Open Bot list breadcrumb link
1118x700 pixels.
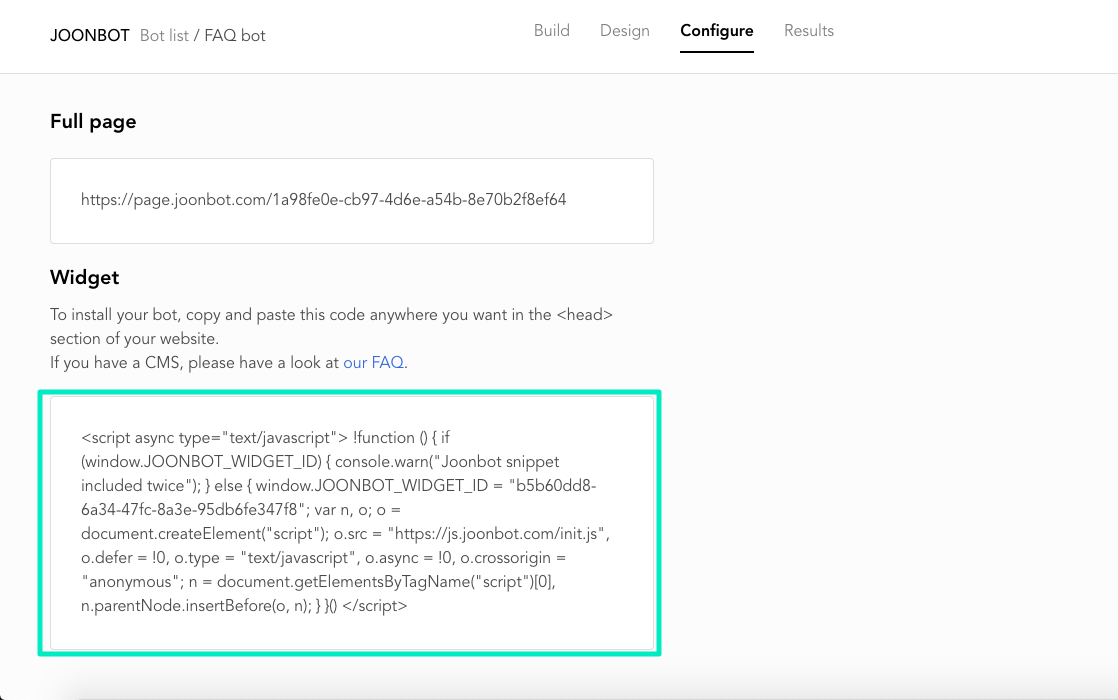(x=164, y=36)
